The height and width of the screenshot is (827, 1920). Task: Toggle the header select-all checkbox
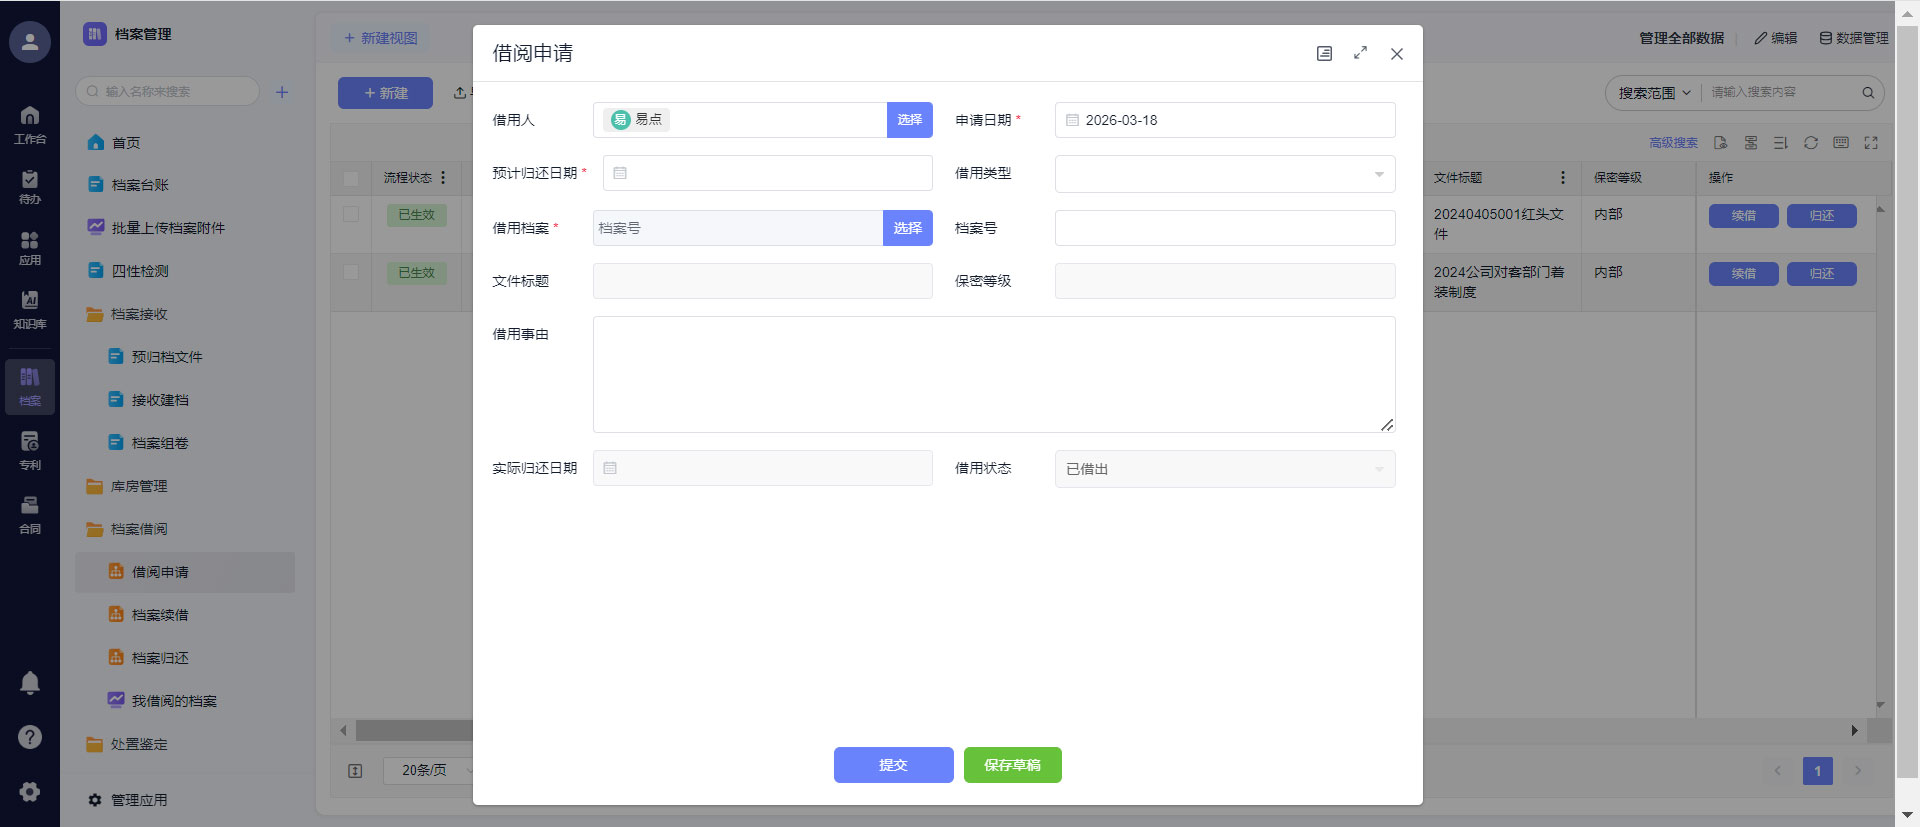351,178
